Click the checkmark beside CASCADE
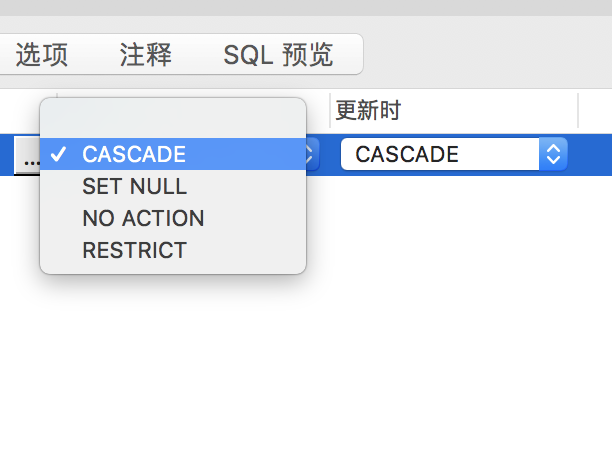 (x=59, y=154)
